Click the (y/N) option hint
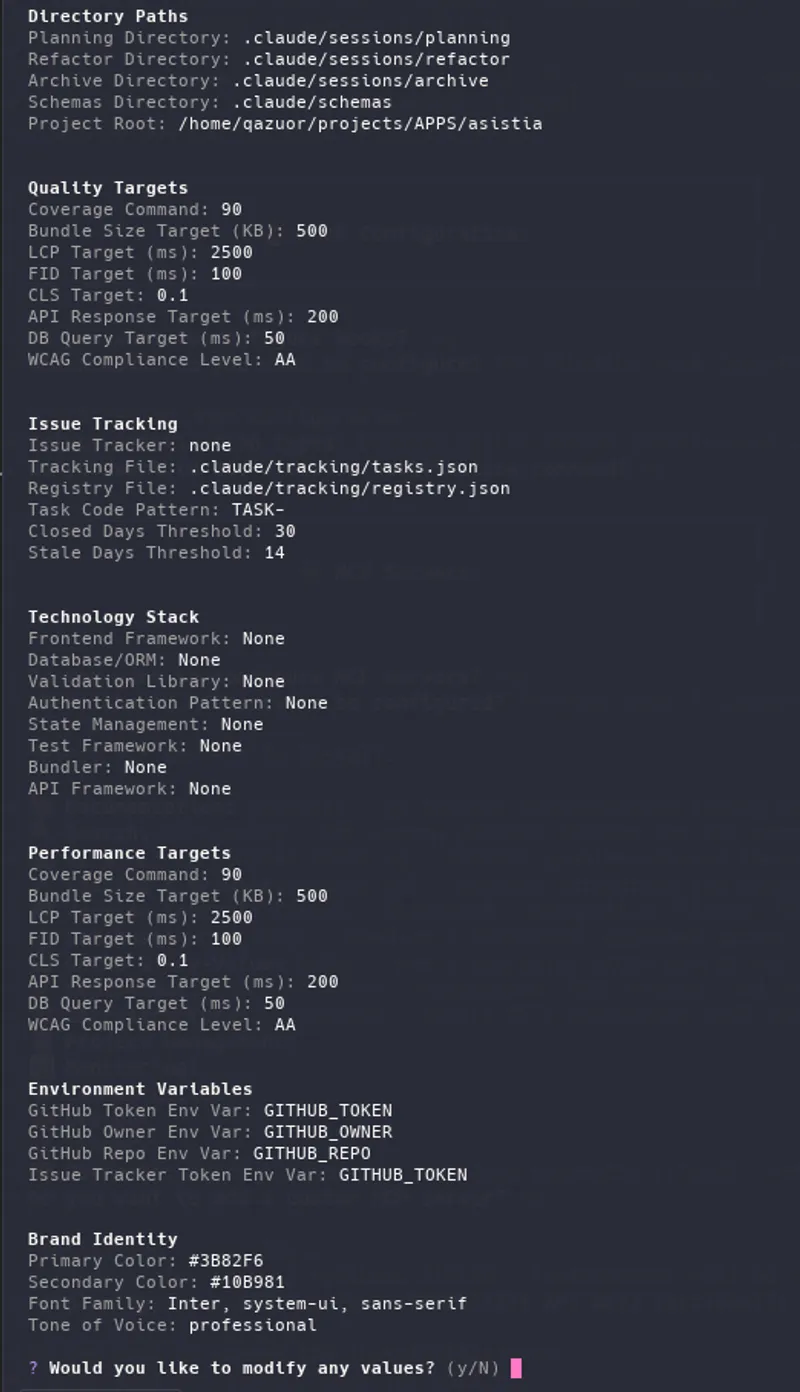Viewport: 800px width, 1392px height. (x=472, y=1368)
